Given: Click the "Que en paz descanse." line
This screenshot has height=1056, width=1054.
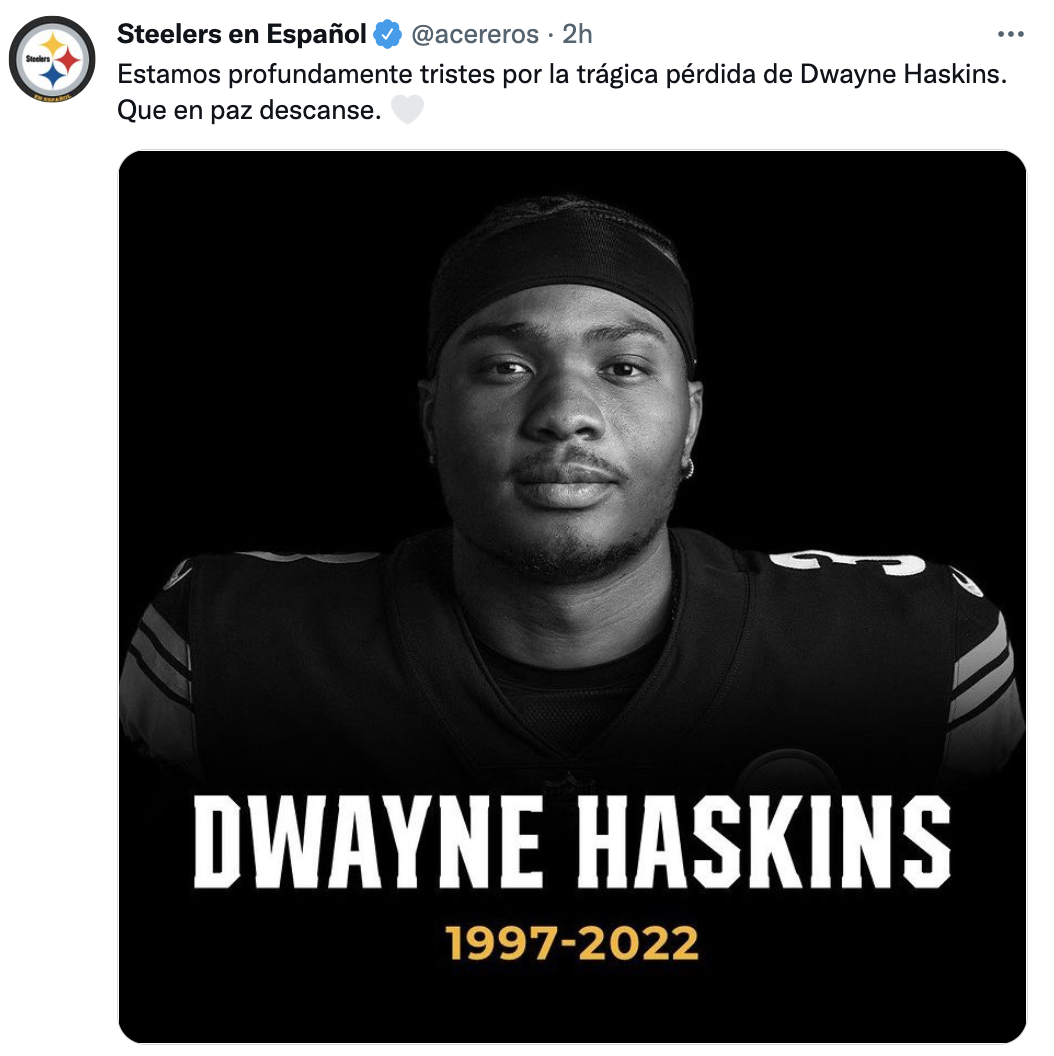Looking at the screenshot, I should coord(249,109).
